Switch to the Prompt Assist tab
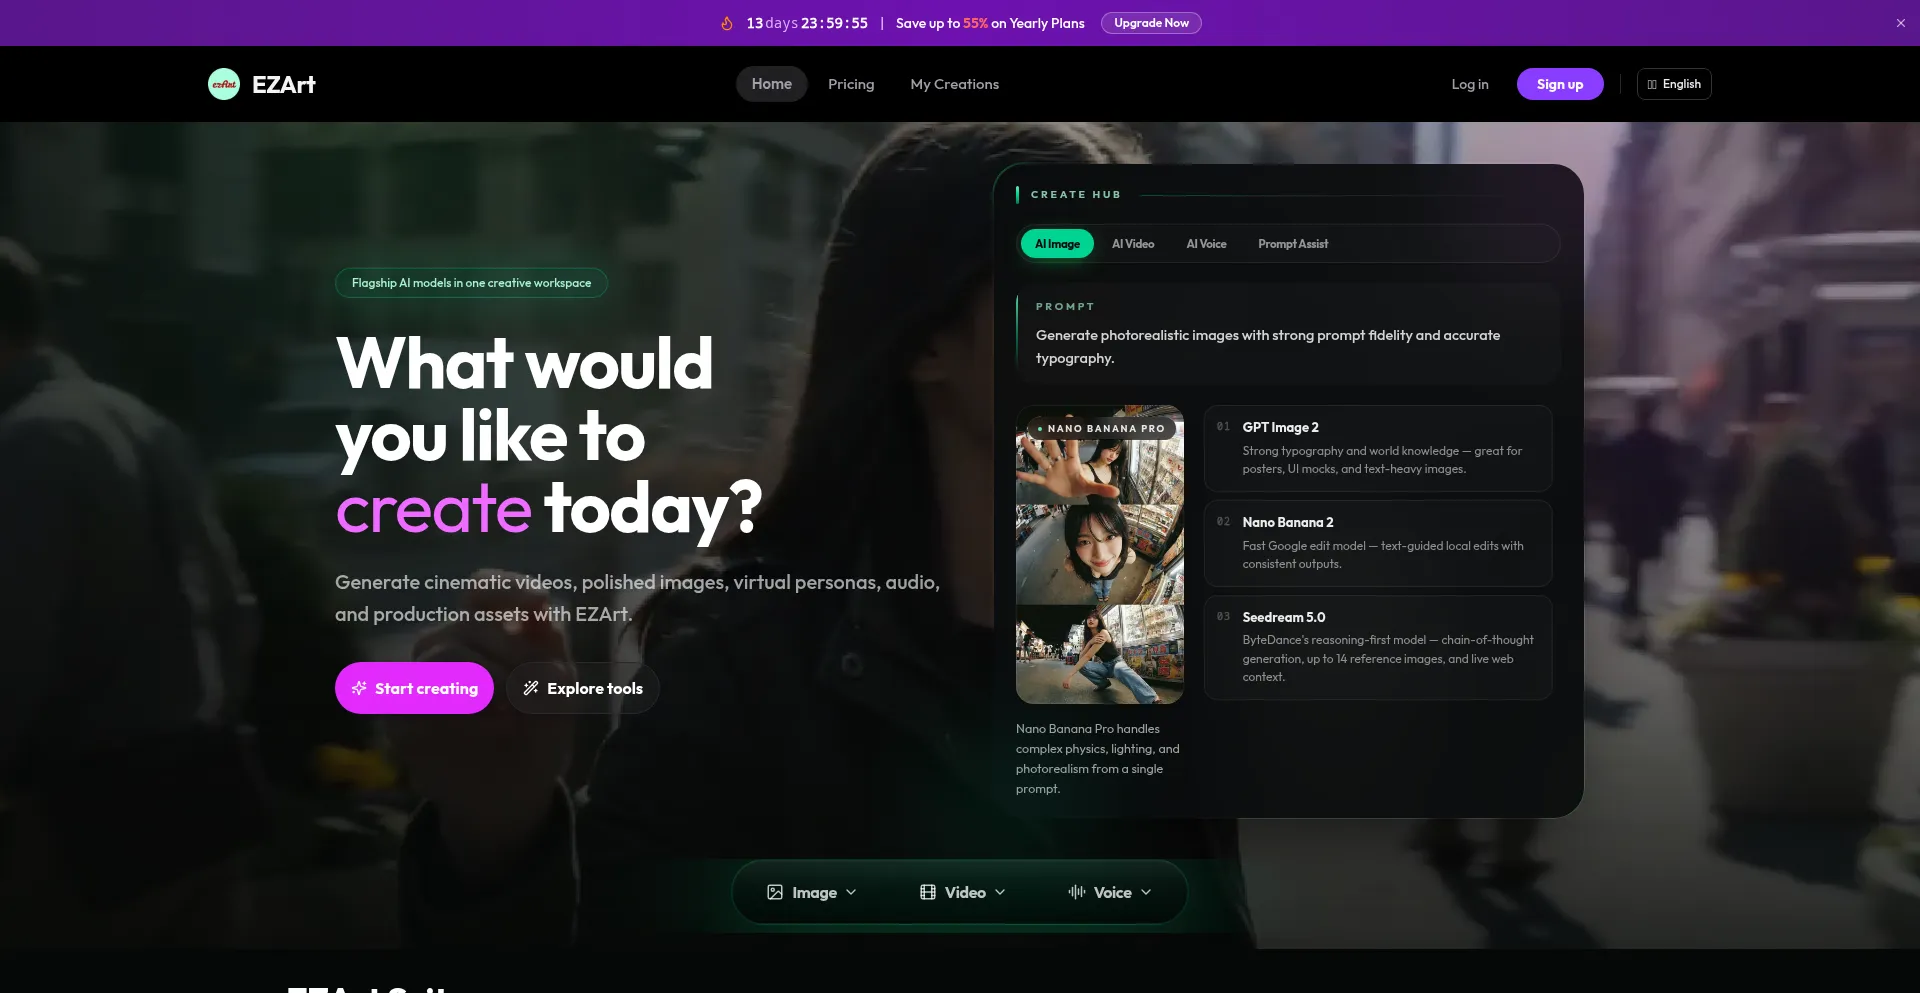 pyautogui.click(x=1293, y=244)
